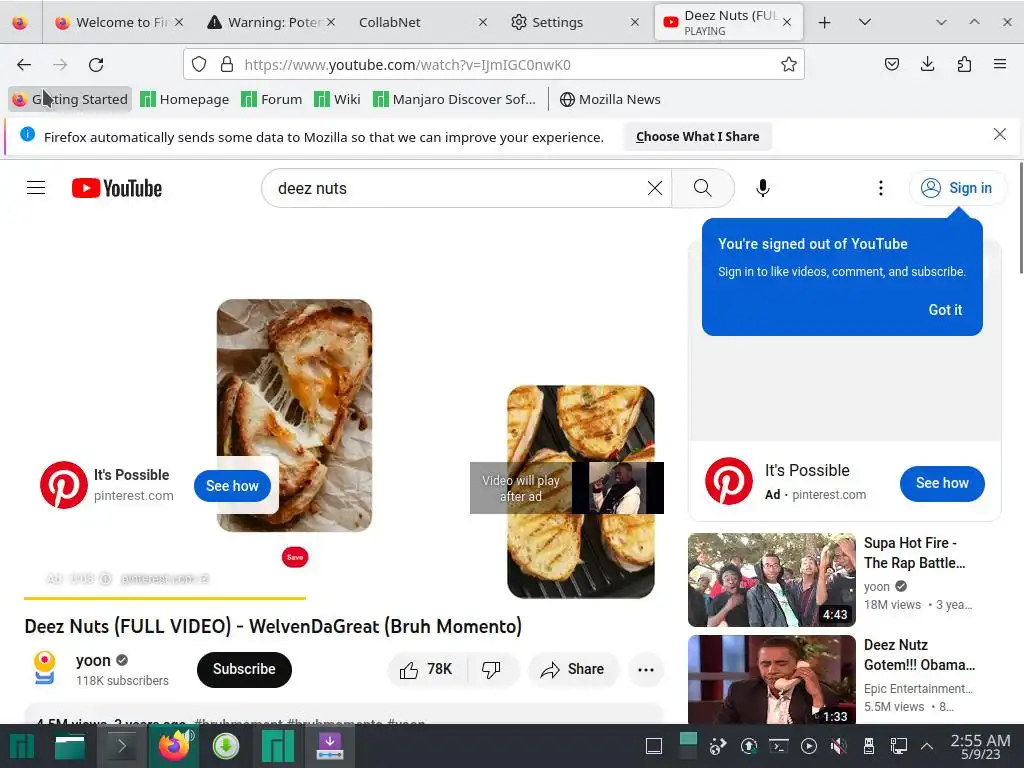Close the Settings tab
This screenshot has width=1024, height=768.
pos(634,22)
